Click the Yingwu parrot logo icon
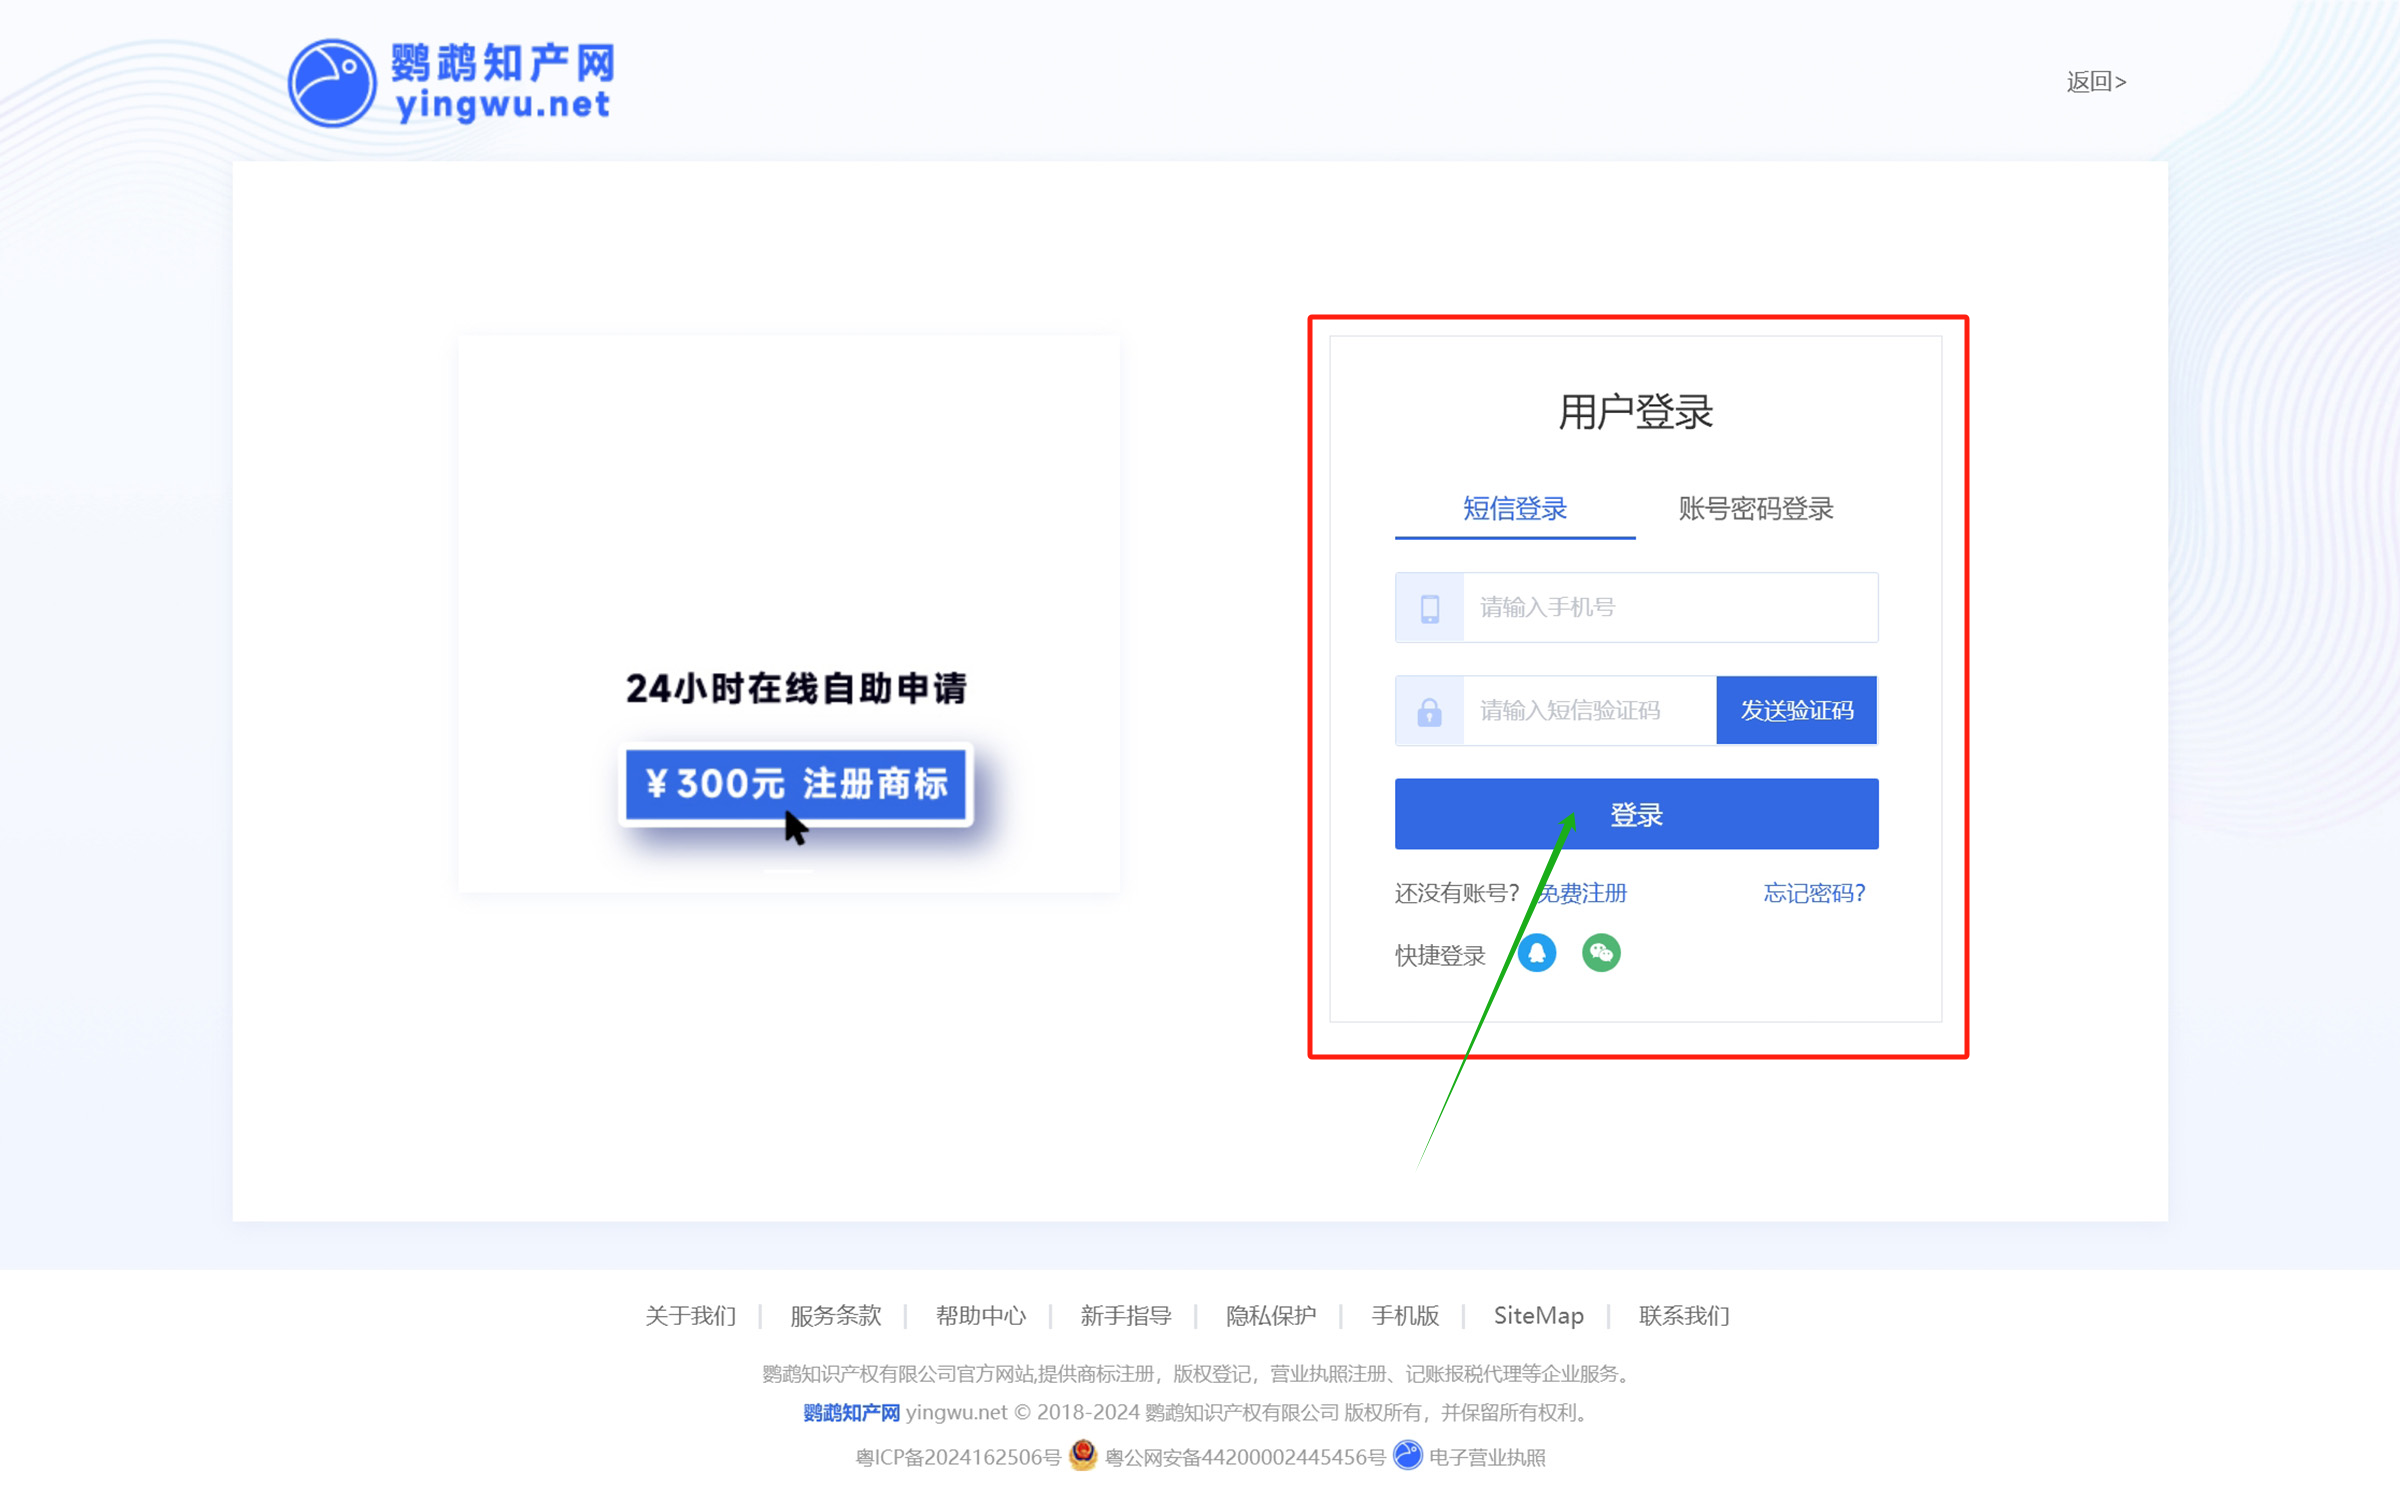 [332, 83]
